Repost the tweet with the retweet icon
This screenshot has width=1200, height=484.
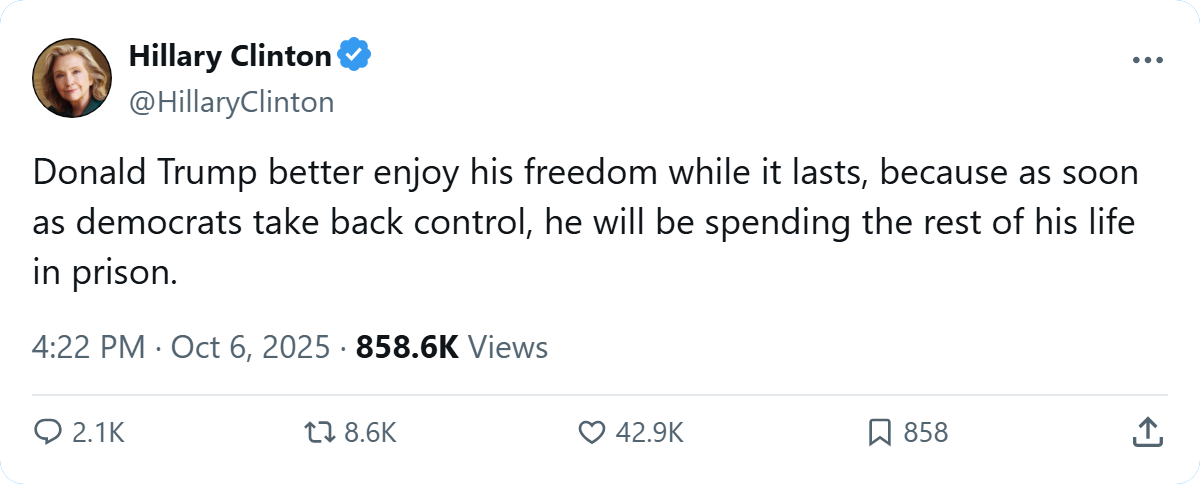(318, 432)
